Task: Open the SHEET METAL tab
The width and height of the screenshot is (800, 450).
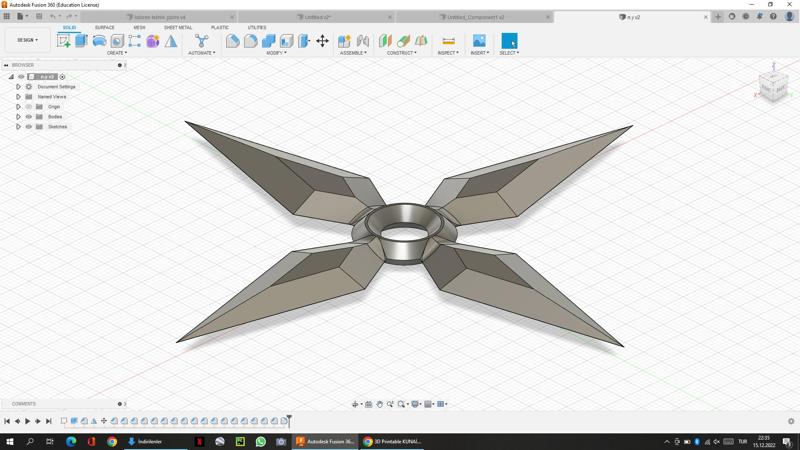Action: [178, 27]
